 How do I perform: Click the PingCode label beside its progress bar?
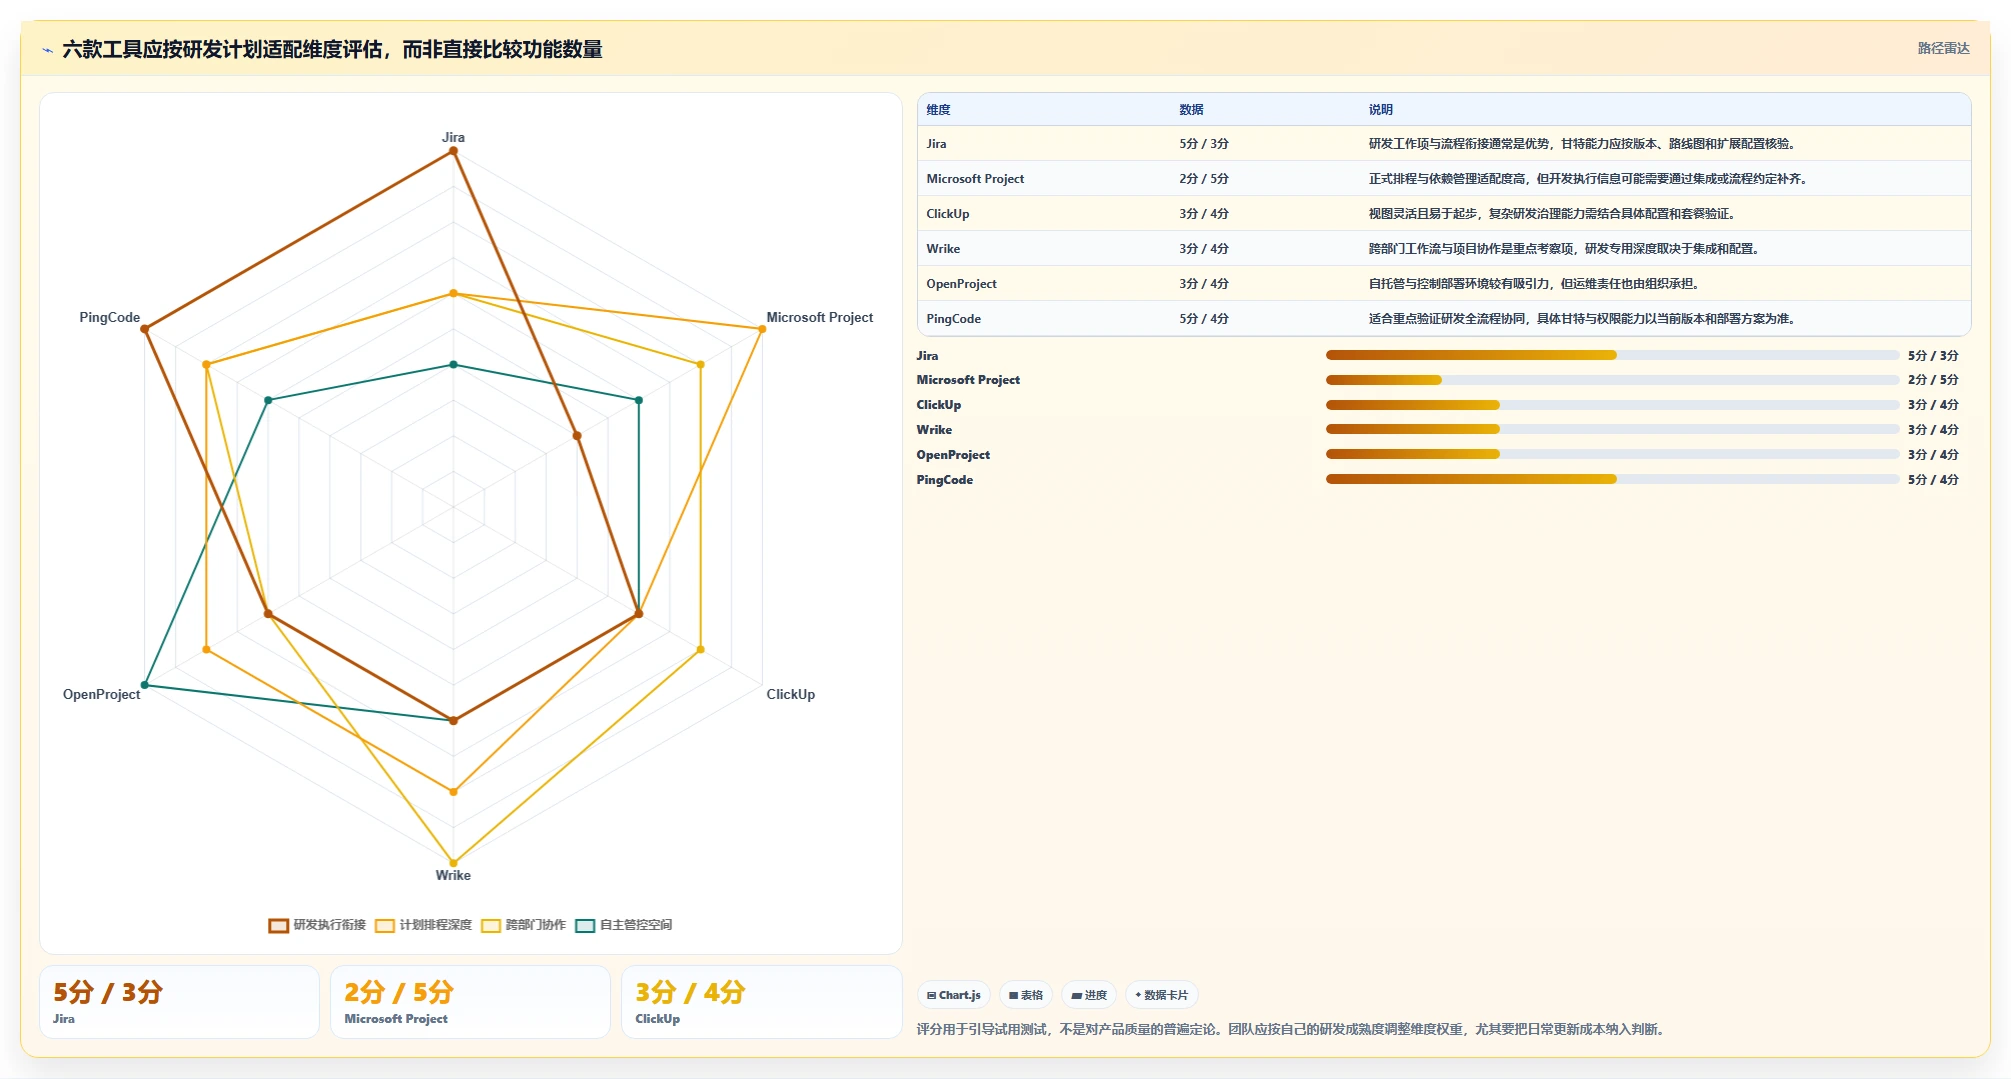point(944,480)
